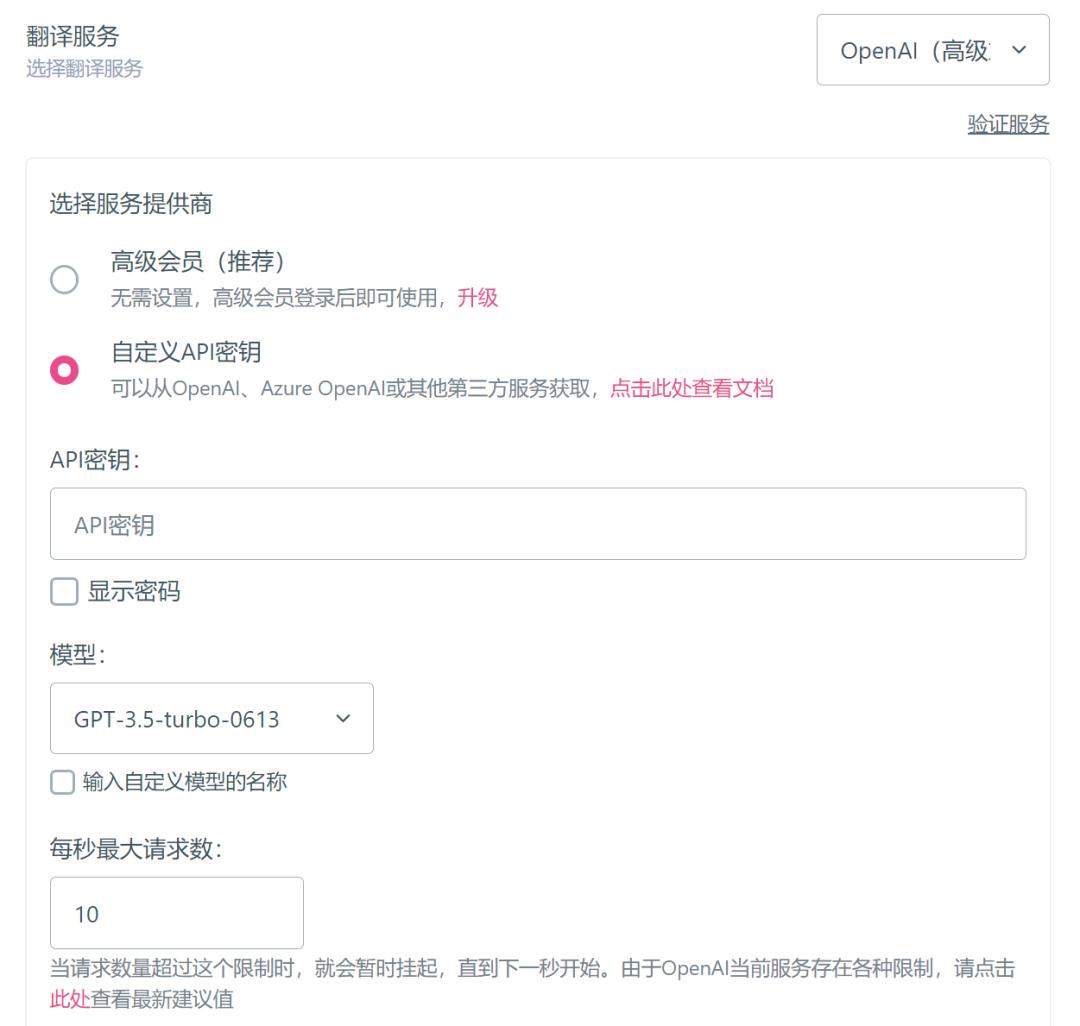Click the 验证服务 link
Image resolution: width=1080 pixels, height=1026 pixels.
click(1008, 124)
